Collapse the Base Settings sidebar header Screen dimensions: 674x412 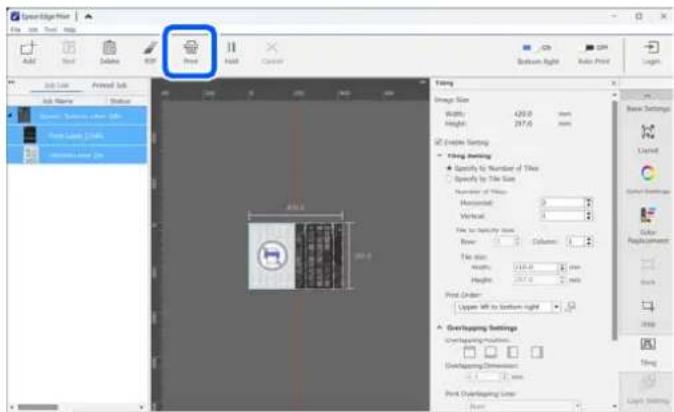tap(647, 95)
